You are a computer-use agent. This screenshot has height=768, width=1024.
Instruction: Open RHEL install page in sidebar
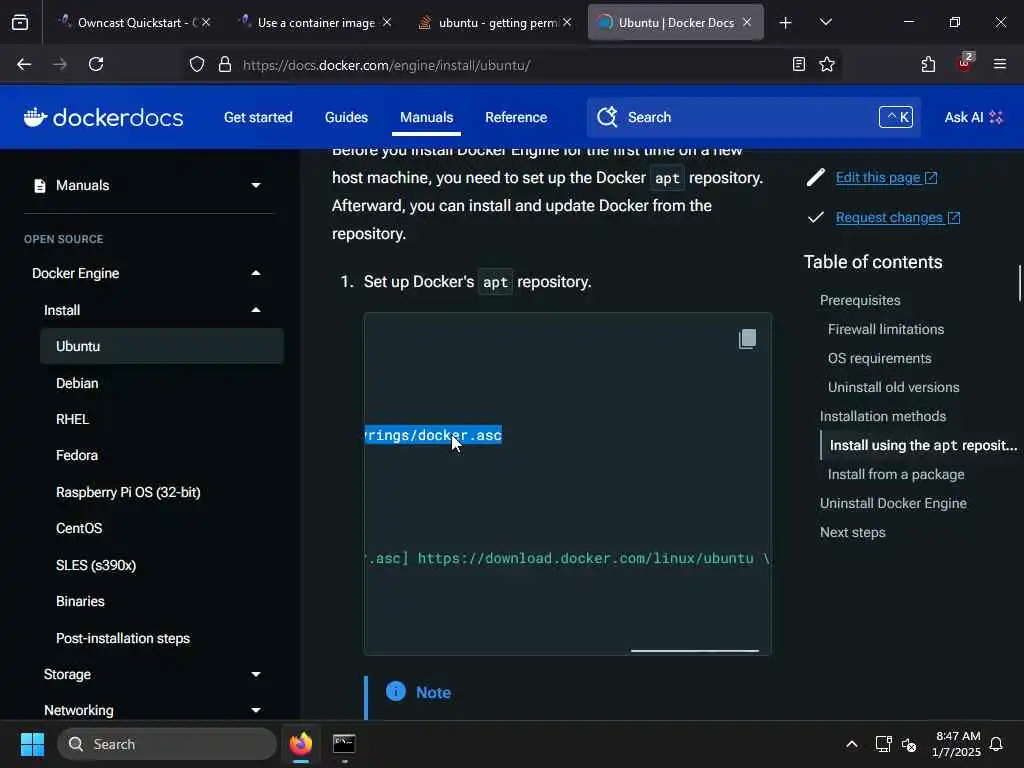coord(72,419)
